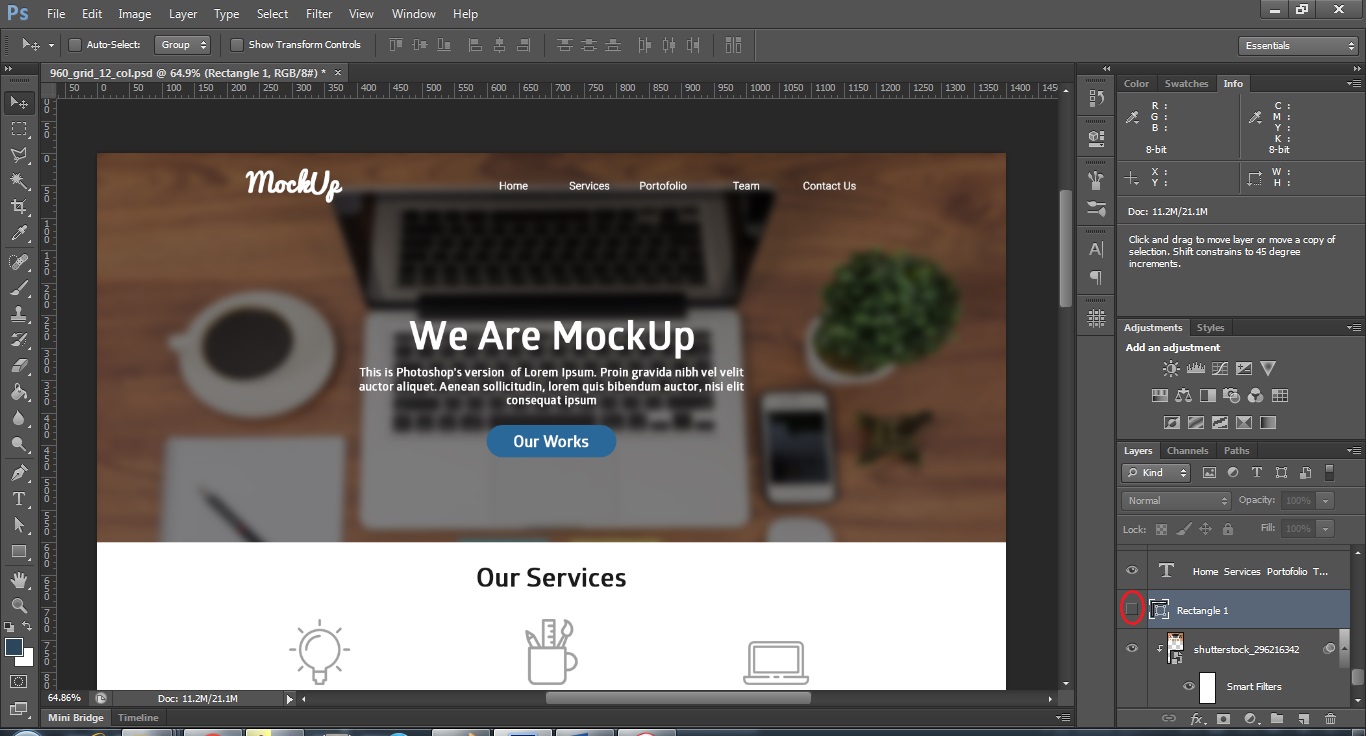Select the Horizontal Type tool
1366x736 pixels.
coord(19,499)
